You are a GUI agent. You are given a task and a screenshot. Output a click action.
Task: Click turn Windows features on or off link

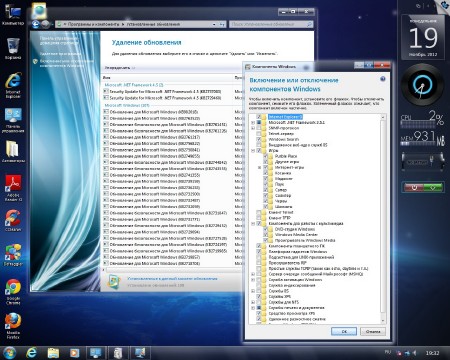[65, 63]
